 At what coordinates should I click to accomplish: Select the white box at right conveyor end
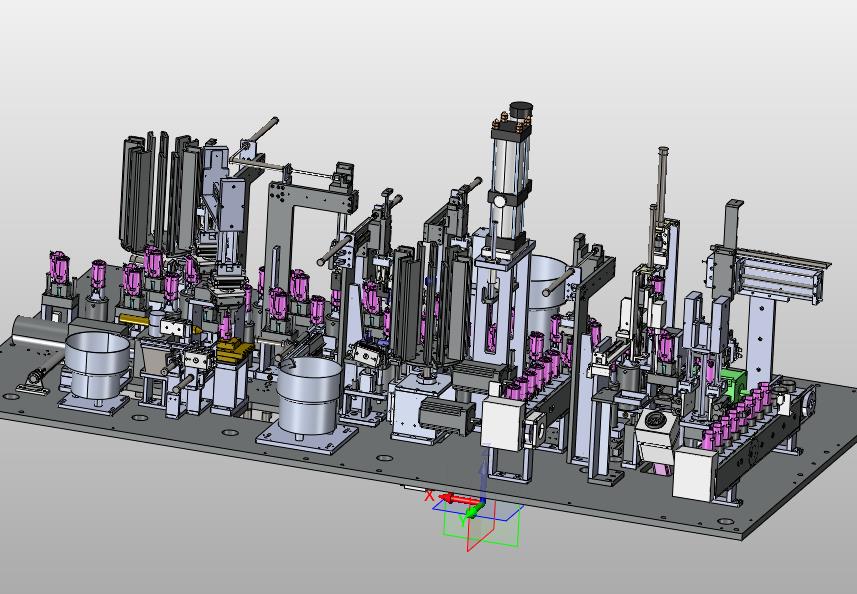pyautogui.click(x=695, y=474)
